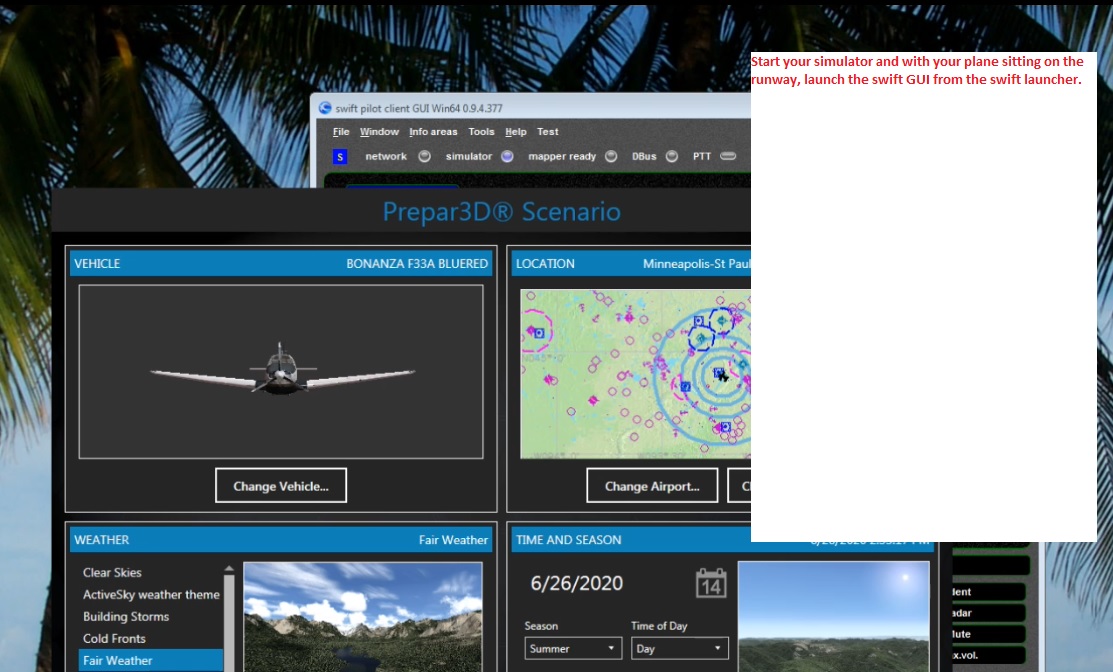Click the Change Vehicle... button
1113x672 pixels.
click(x=281, y=486)
